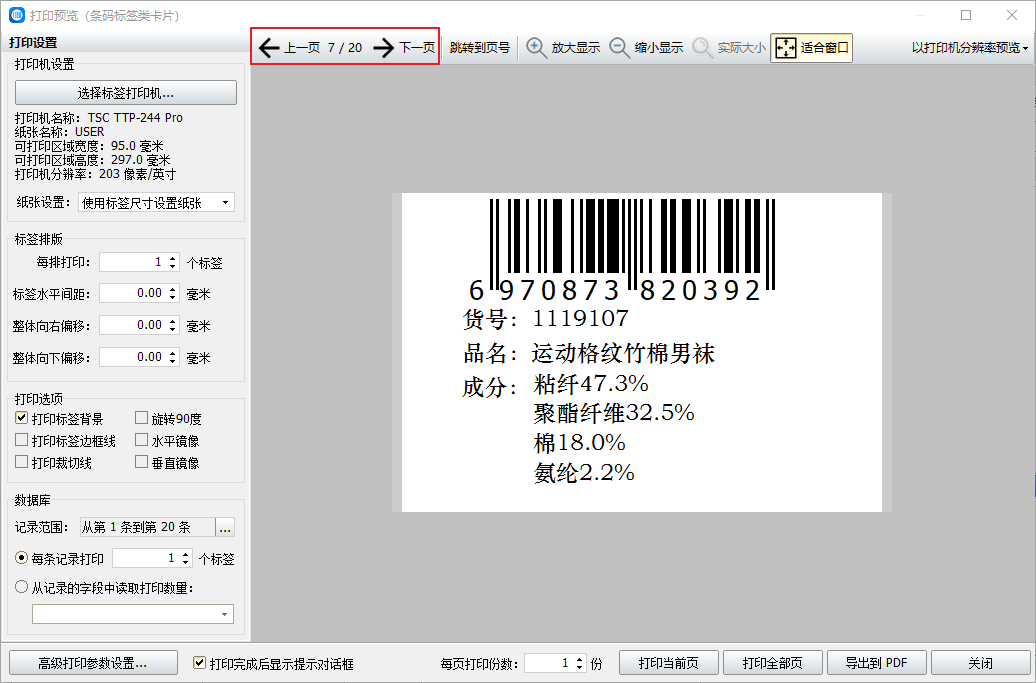Increase 每页打印份数 with up arrow

tap(579, 659)
